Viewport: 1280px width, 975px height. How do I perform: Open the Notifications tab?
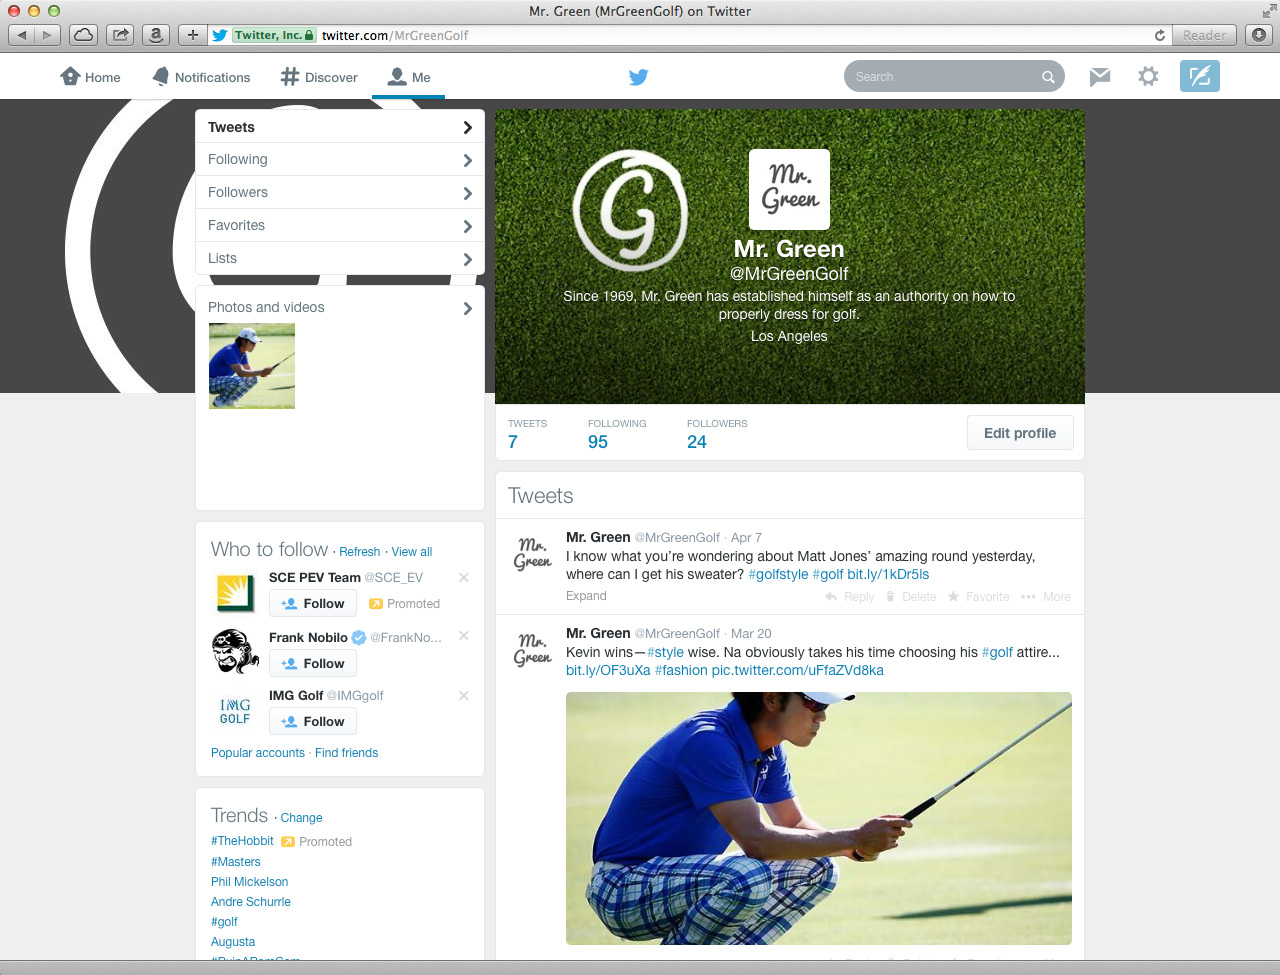click(x=201, y=77)
